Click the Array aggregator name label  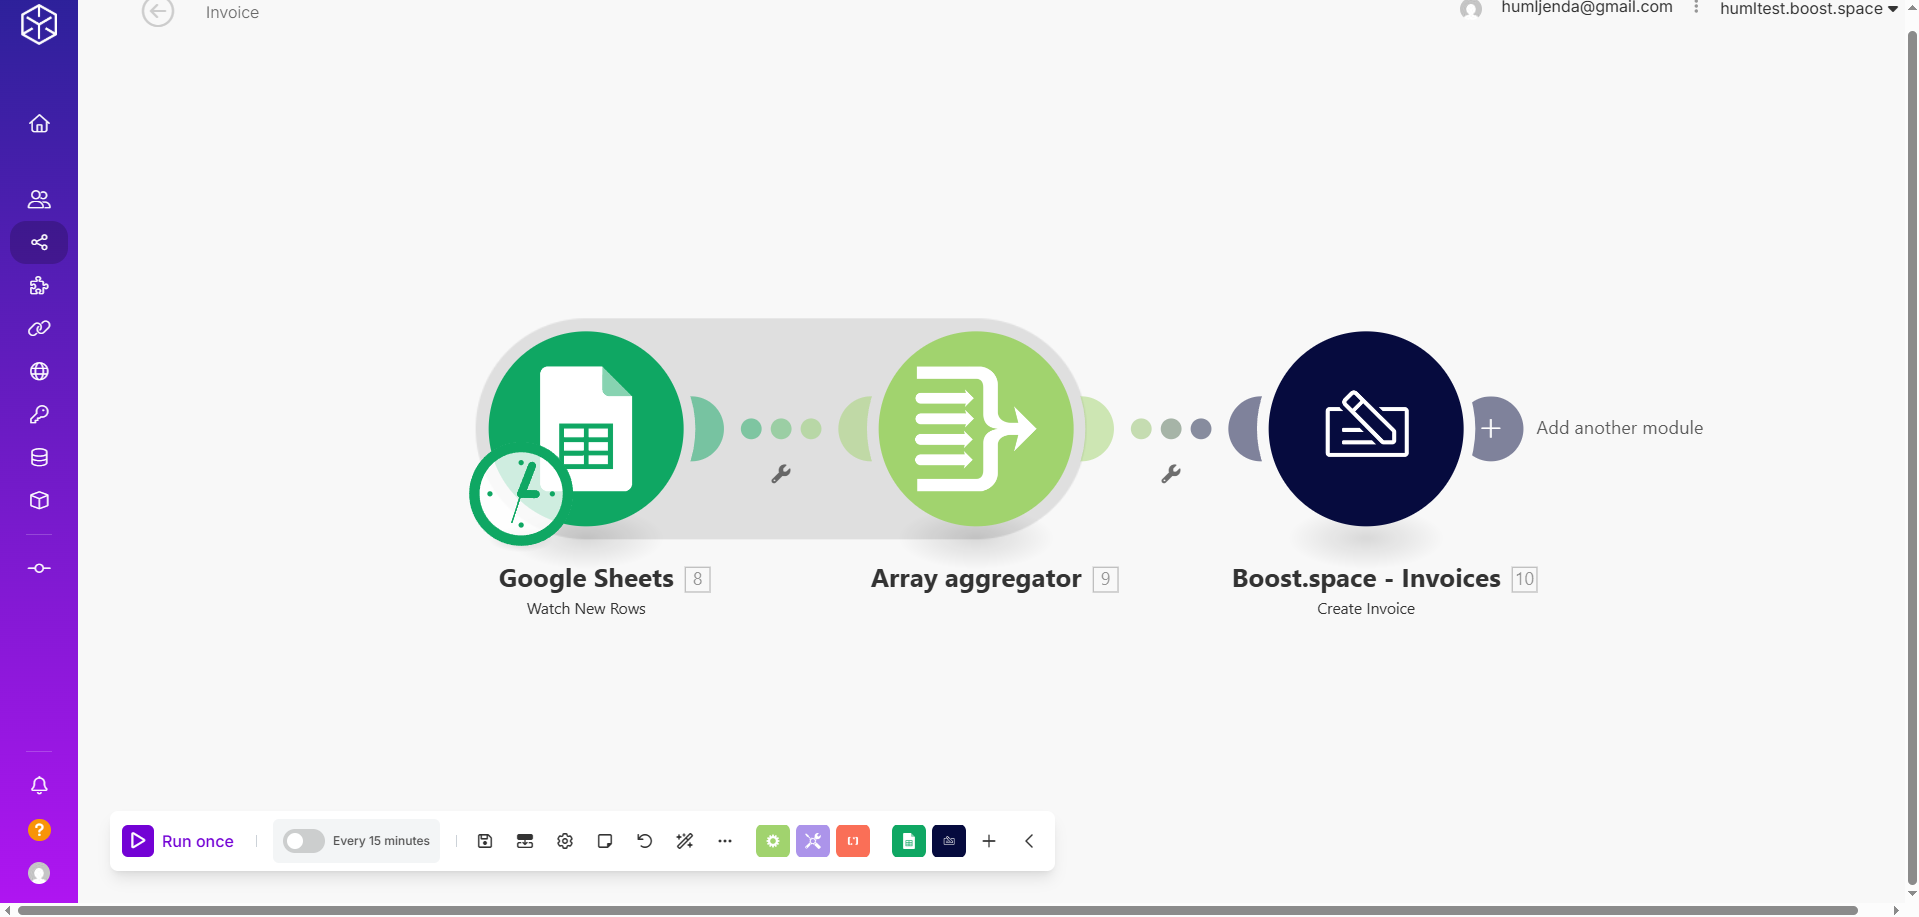click(x=976, y=578)
